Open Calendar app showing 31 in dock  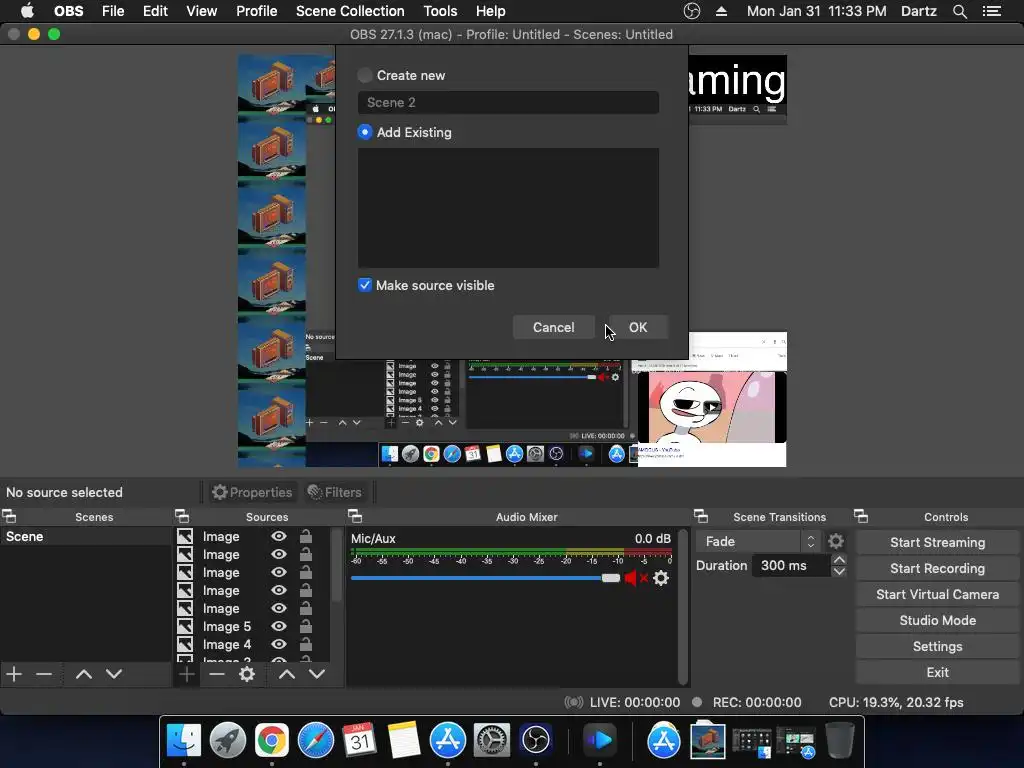(x=359, y=740)
